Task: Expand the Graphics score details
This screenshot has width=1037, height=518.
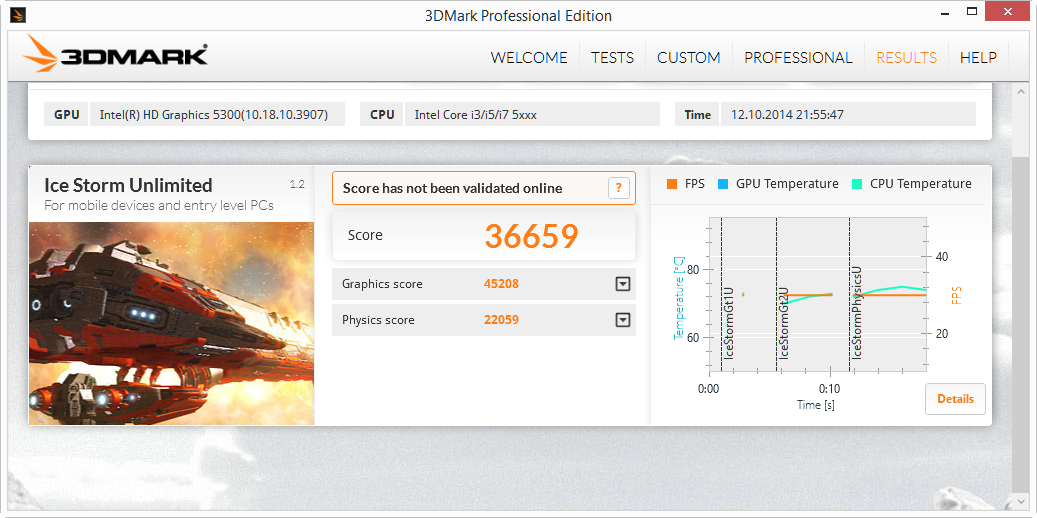Action: click(622, 284)
